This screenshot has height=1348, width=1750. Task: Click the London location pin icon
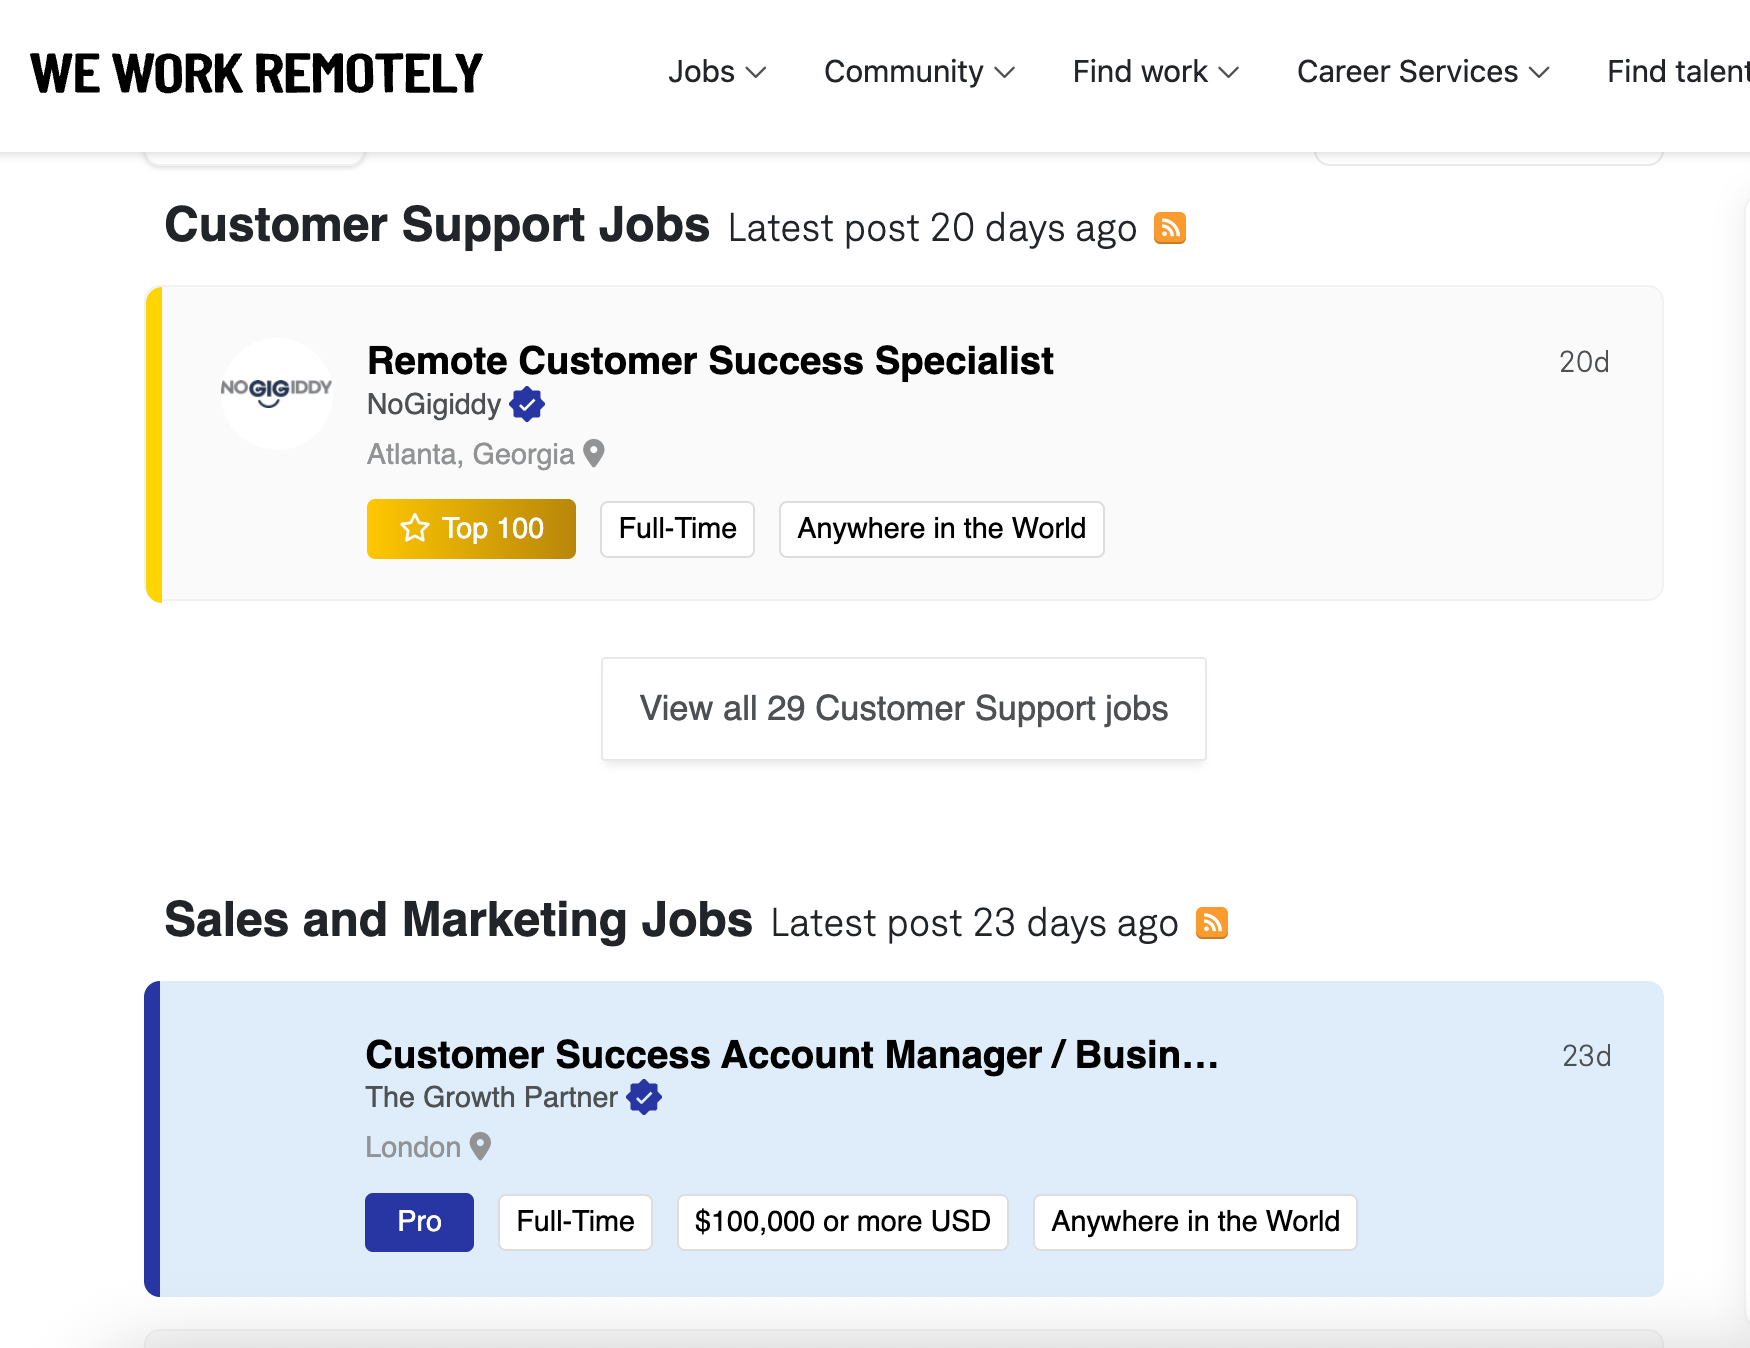tap(480, 1147)
